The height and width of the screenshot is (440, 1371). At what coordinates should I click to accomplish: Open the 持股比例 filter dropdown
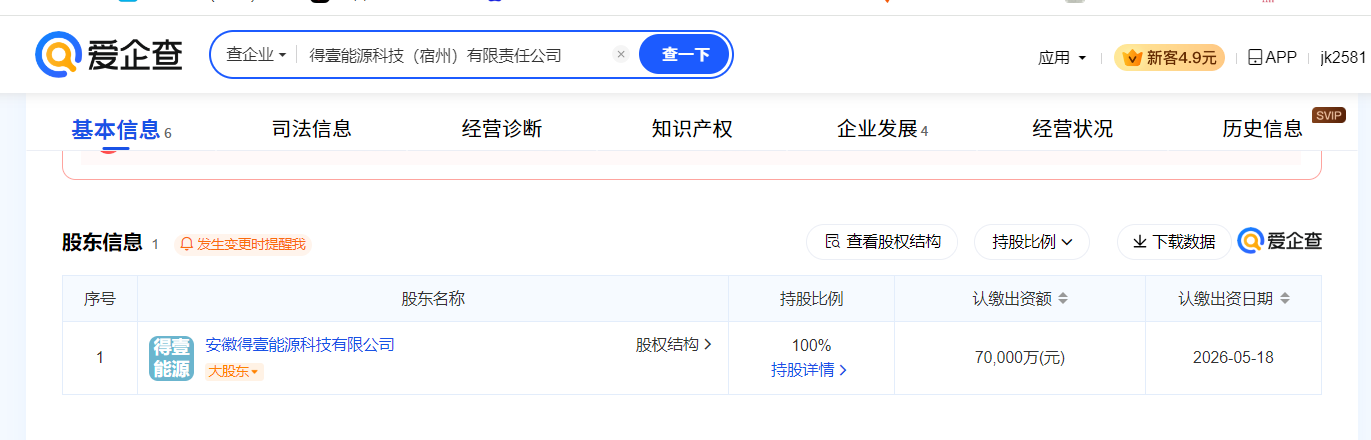coord(1032,242)
